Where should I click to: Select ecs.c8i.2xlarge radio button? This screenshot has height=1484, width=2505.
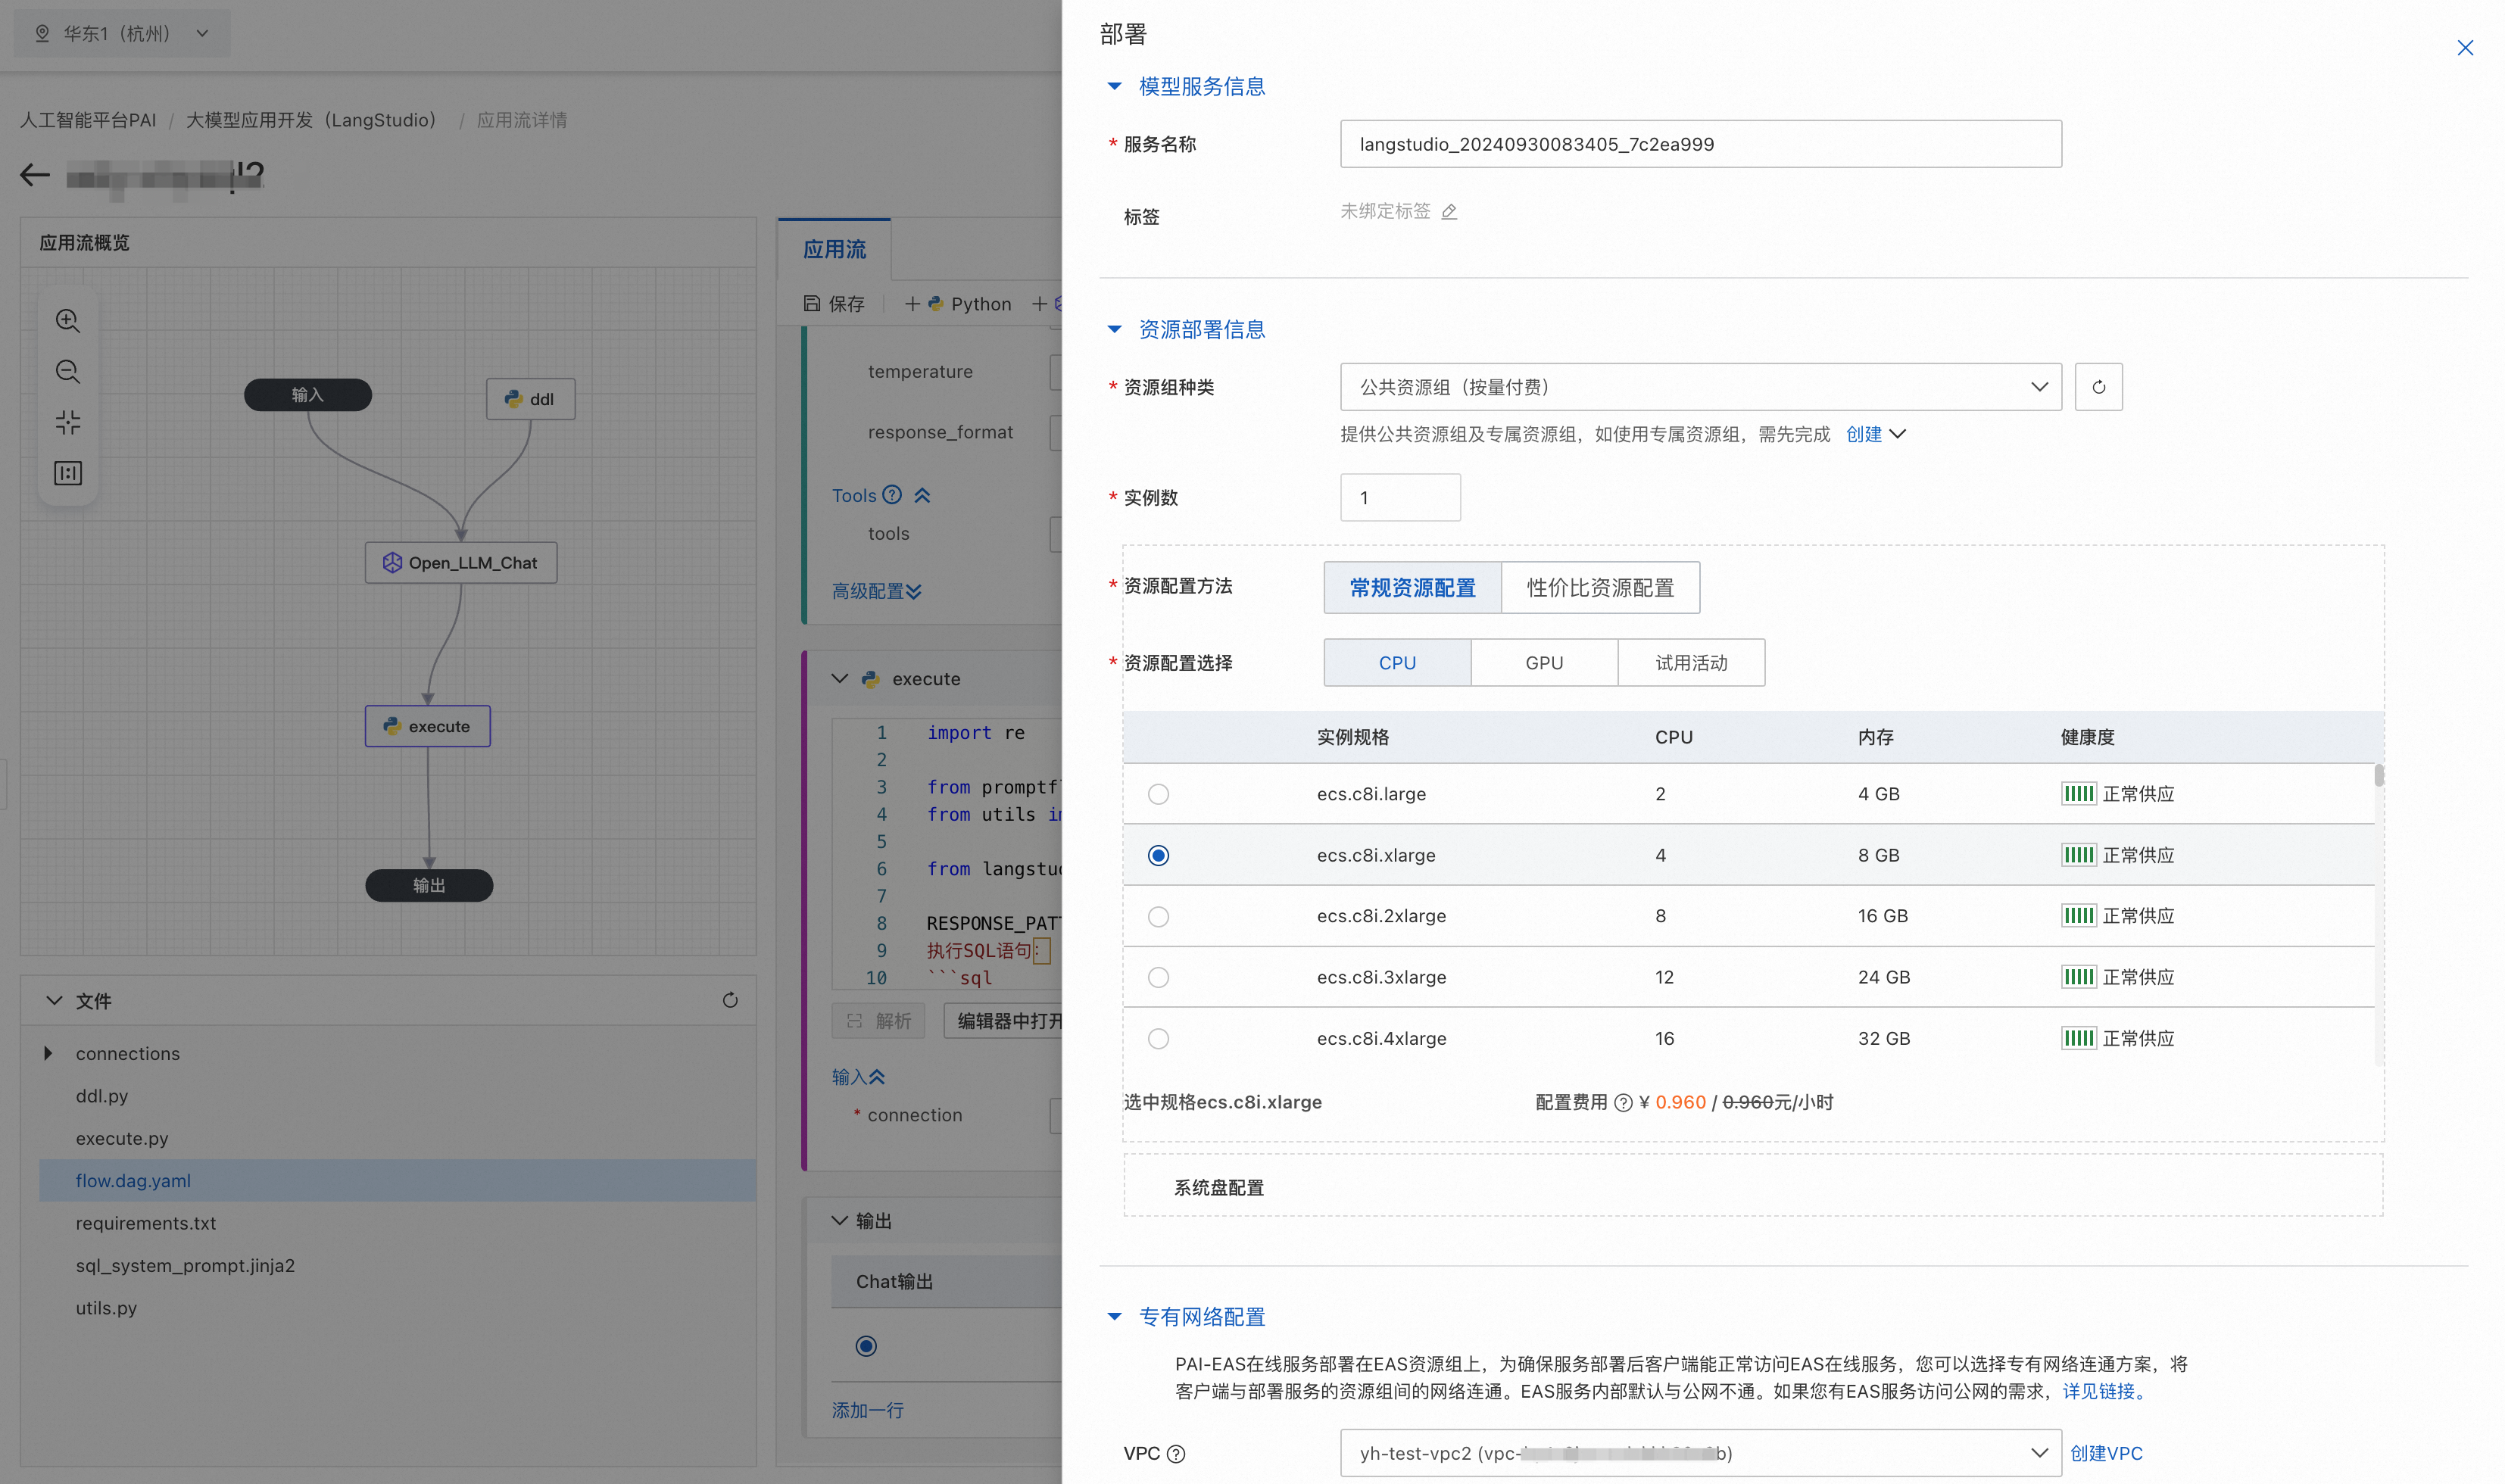[1158, 916]
